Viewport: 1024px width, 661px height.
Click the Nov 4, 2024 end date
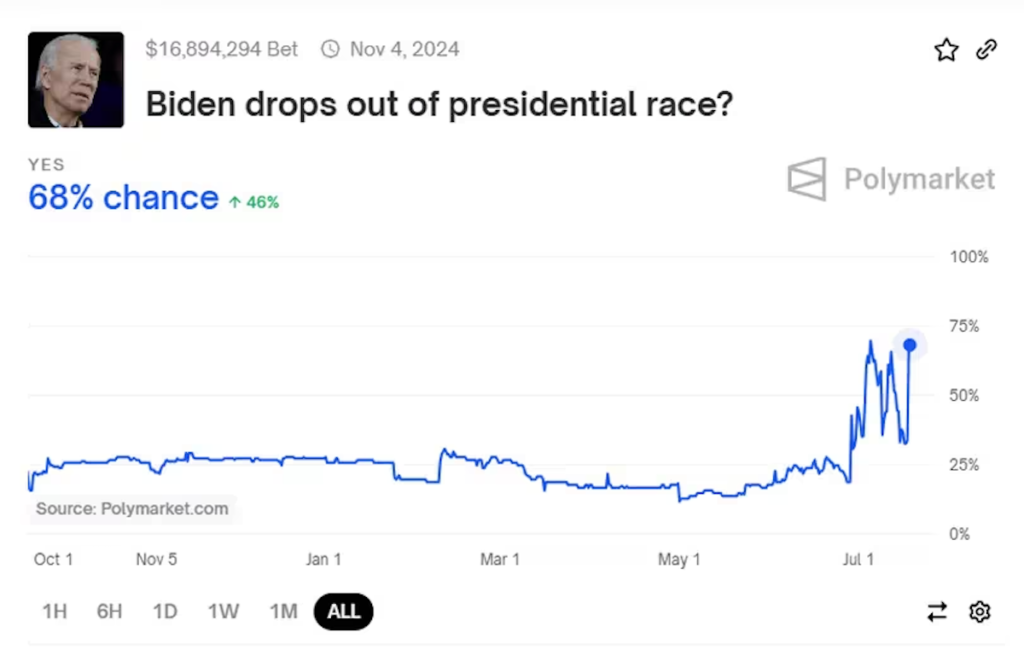pyautogui.click(x=404, y=49)
